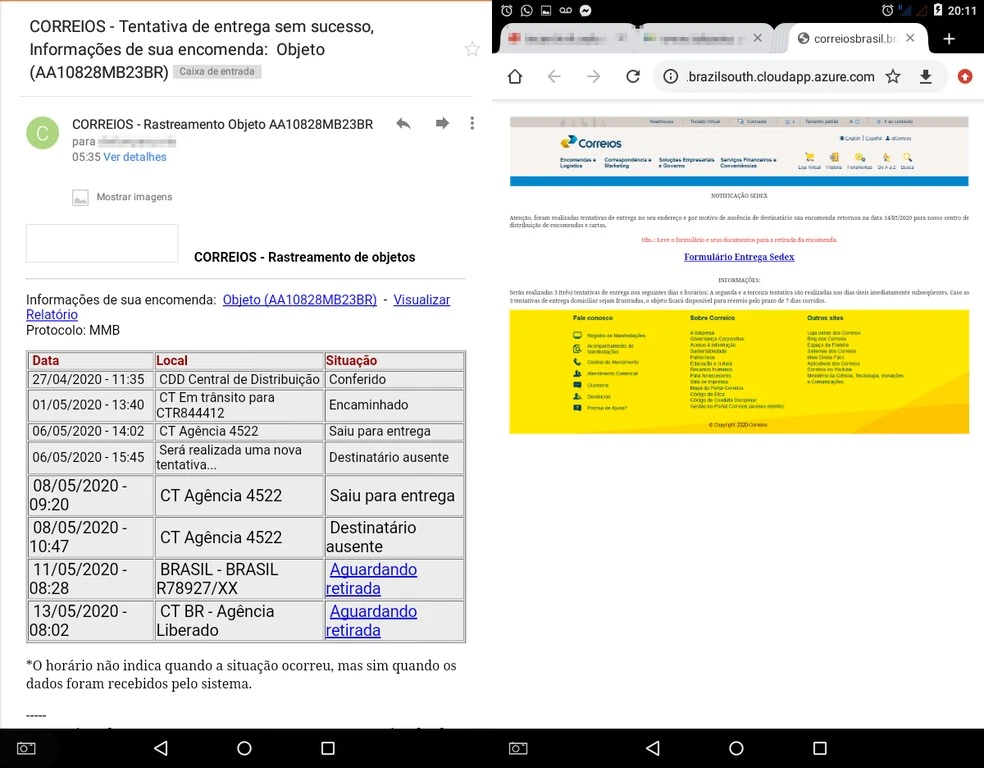The image size is (984, 768).
Task: Tap "Mostrar imagens" to load images
Action: pos(134,197)
